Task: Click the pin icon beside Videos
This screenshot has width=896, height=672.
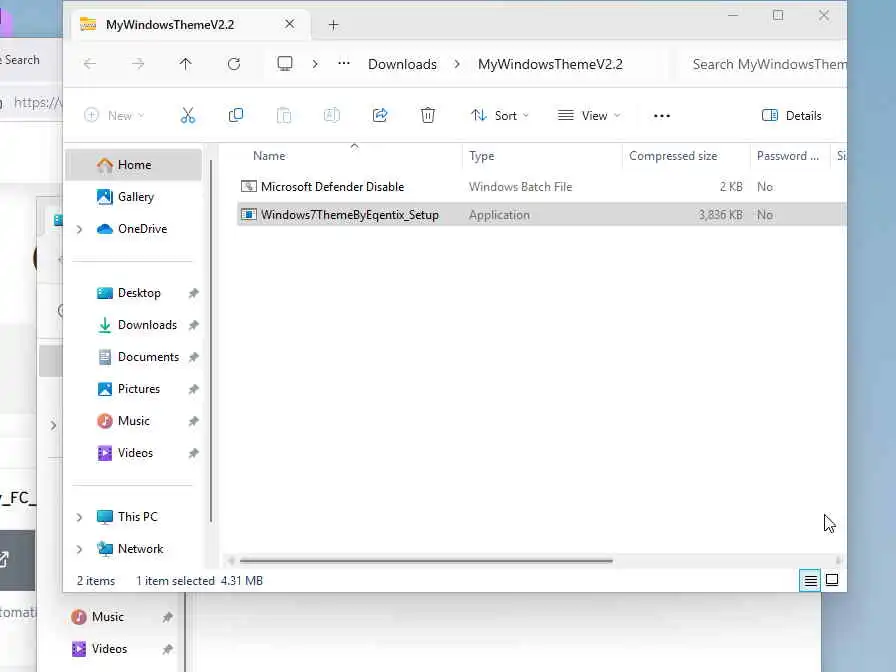Action: (x=193, y=453)
